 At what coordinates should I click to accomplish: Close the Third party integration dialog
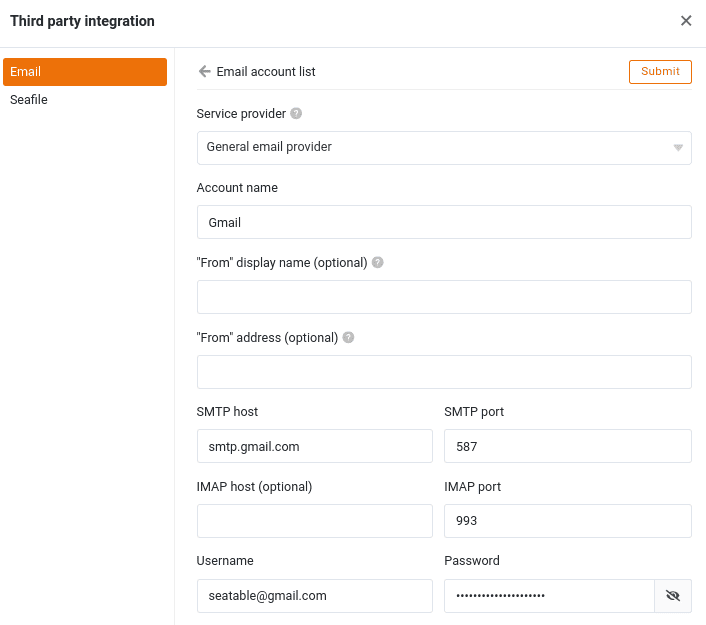(x=686, y=21)
